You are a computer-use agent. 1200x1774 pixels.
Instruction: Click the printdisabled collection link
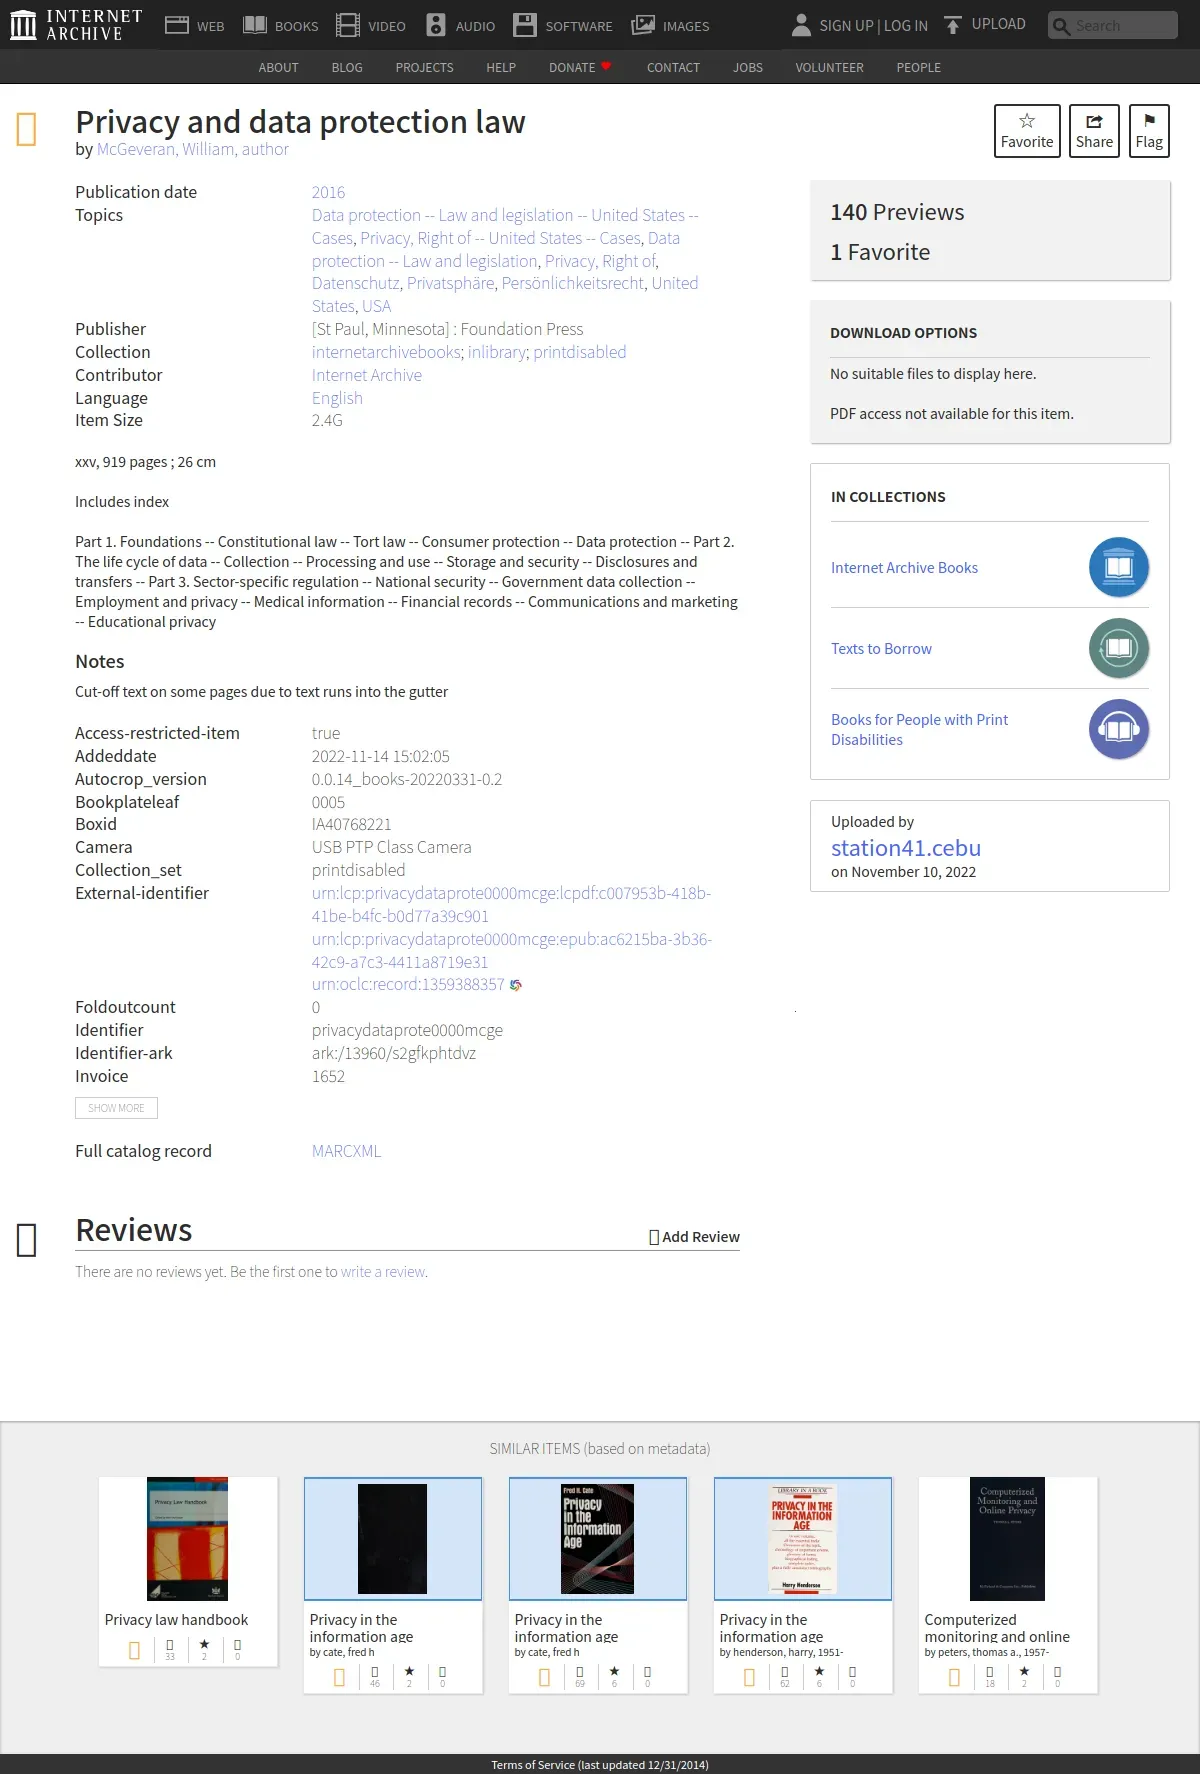tap(580, 352)
